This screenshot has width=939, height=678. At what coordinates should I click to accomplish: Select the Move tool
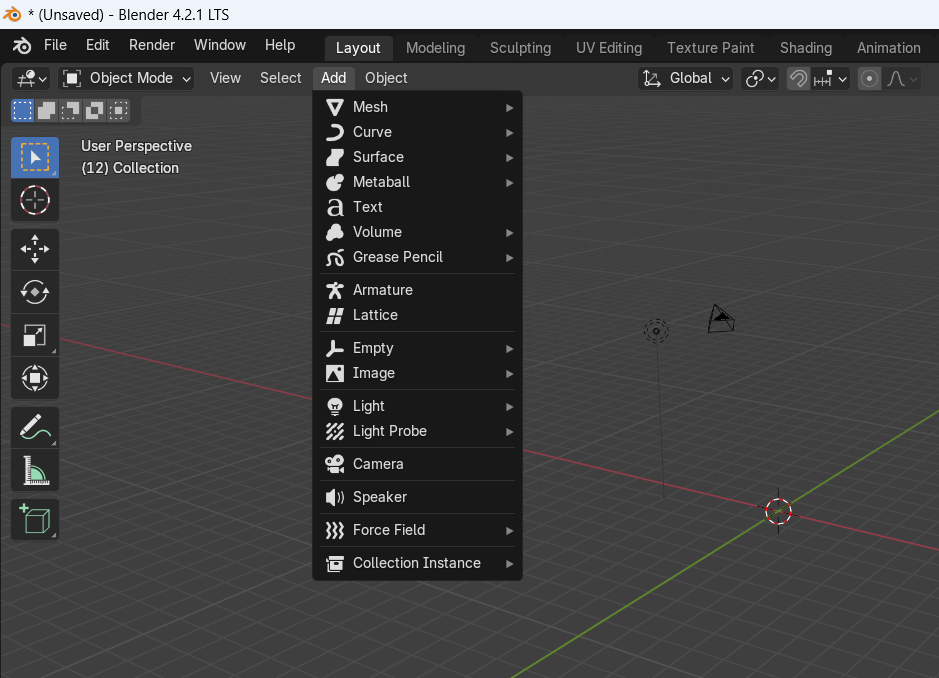[35, 249]
